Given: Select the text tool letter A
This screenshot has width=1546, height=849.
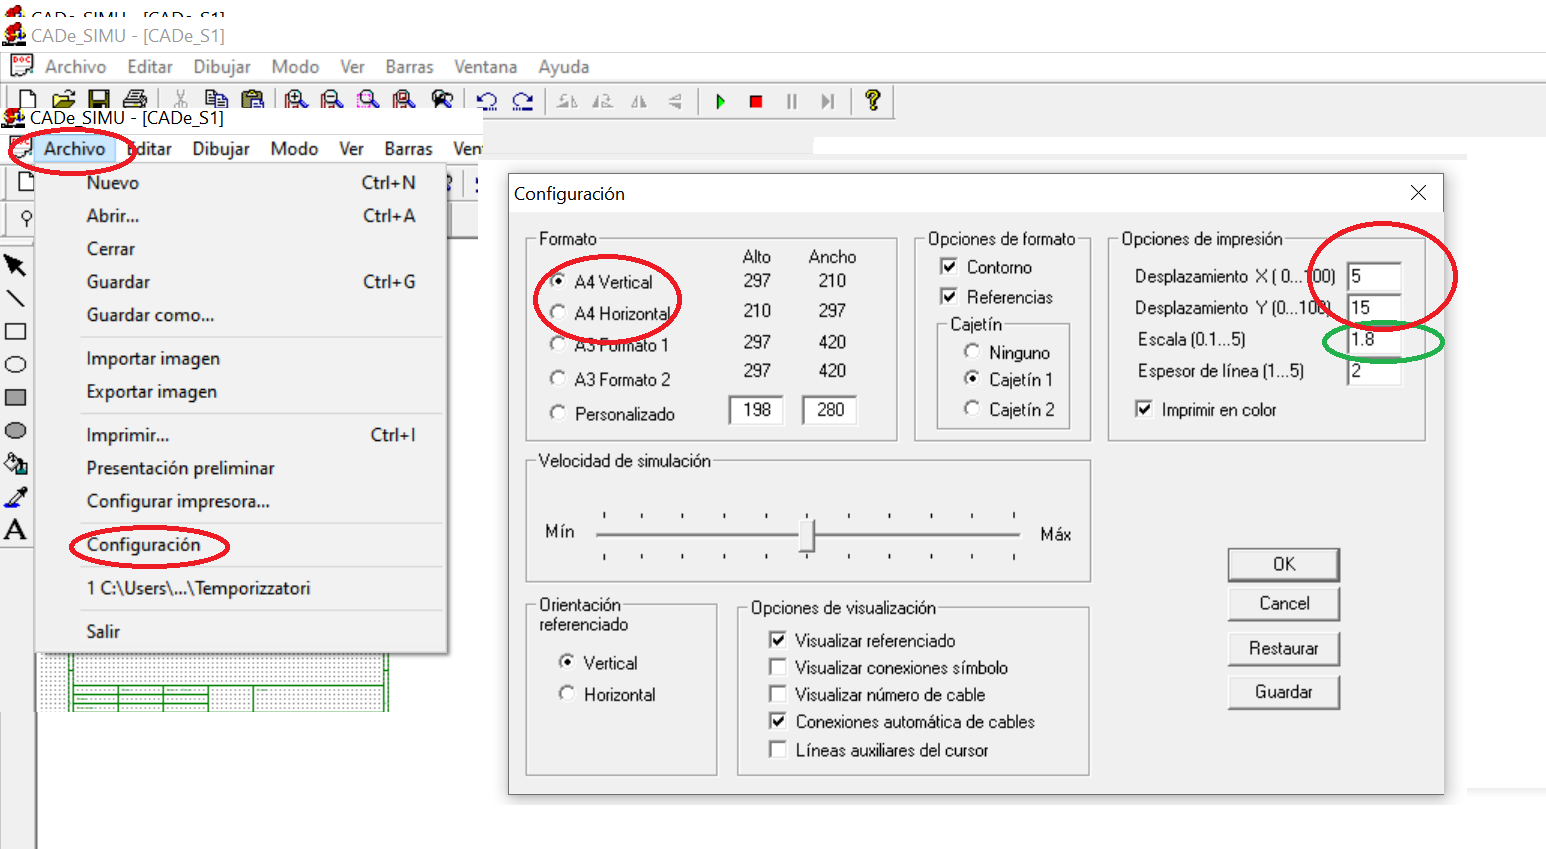Looking at the screenshot, I should tap(15, 530).
